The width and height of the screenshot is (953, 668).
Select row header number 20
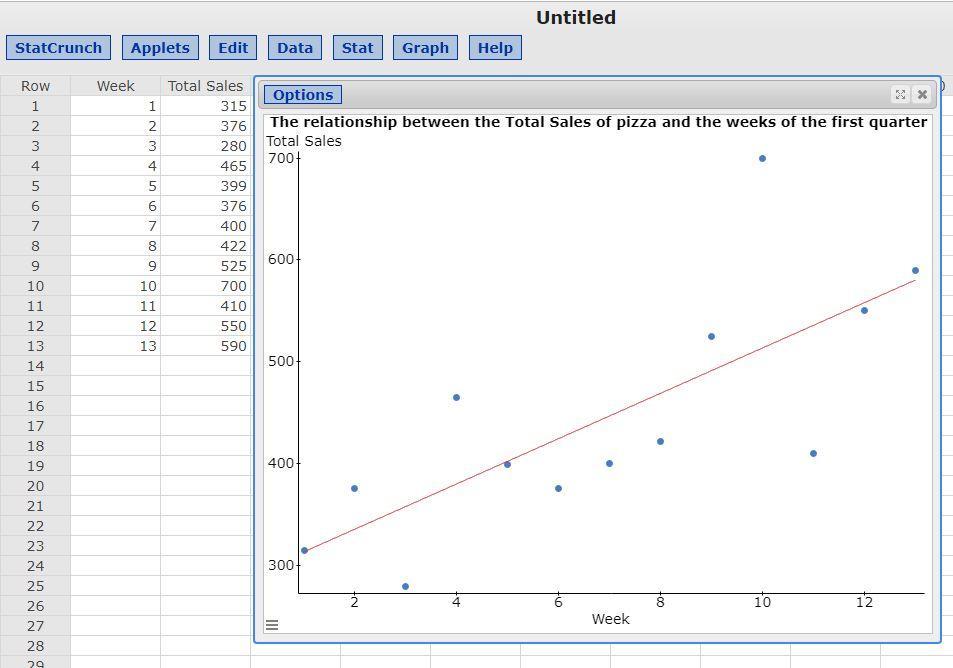tap(35, 486)
